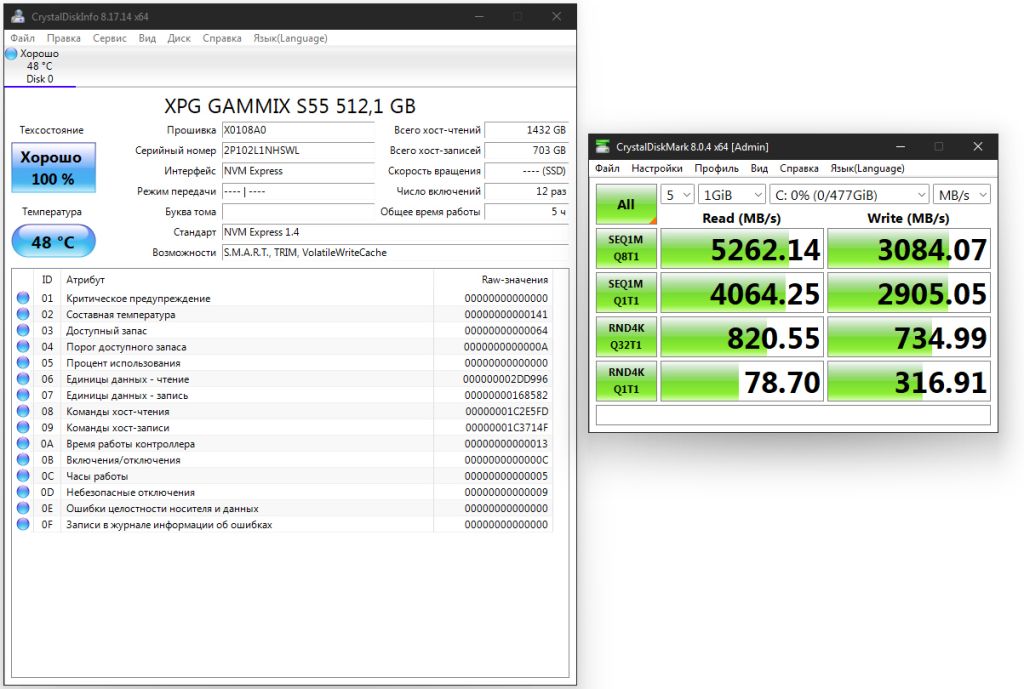
Task: Click status orb for 04 Порог доступного запаса
Action: coord(23,347)
